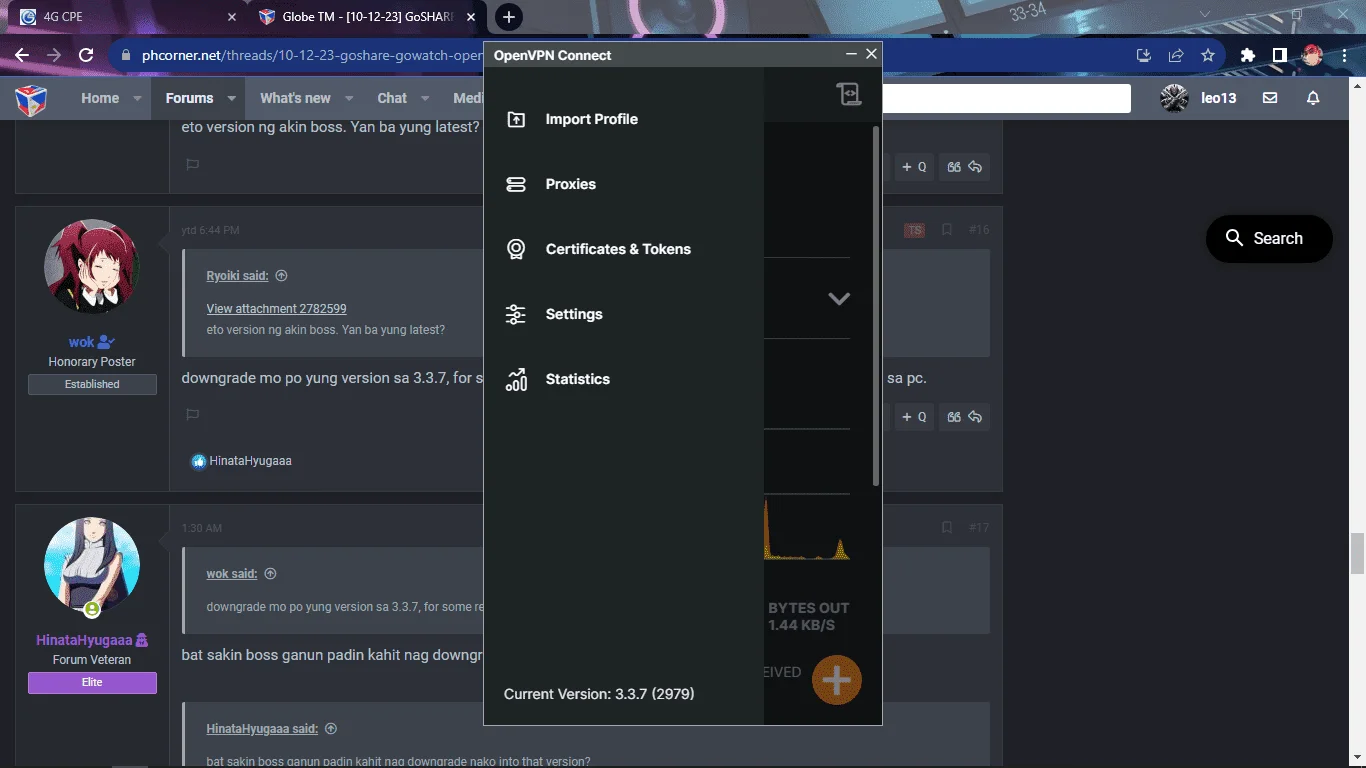Open Chrome's side panel icon
This screenshot has width=1366, height=768.
[x=1279, y=55]
